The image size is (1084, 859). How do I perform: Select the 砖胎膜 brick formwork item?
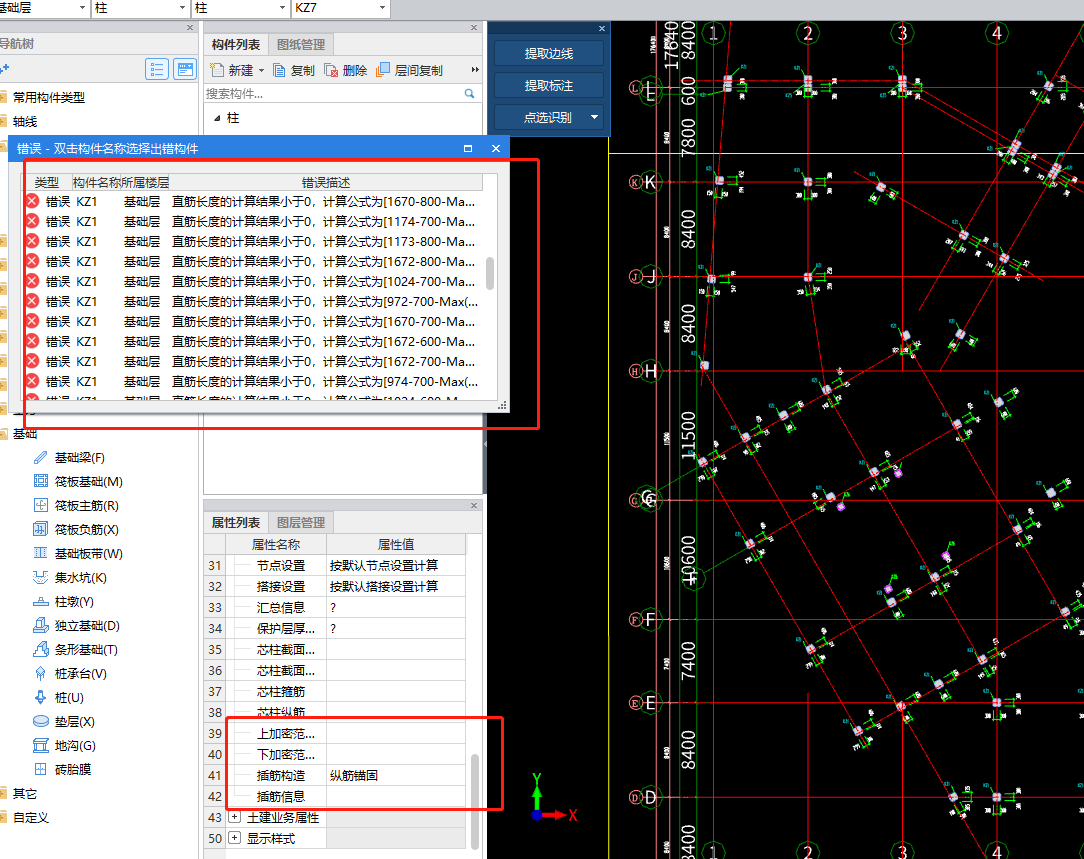coord(62,769)
